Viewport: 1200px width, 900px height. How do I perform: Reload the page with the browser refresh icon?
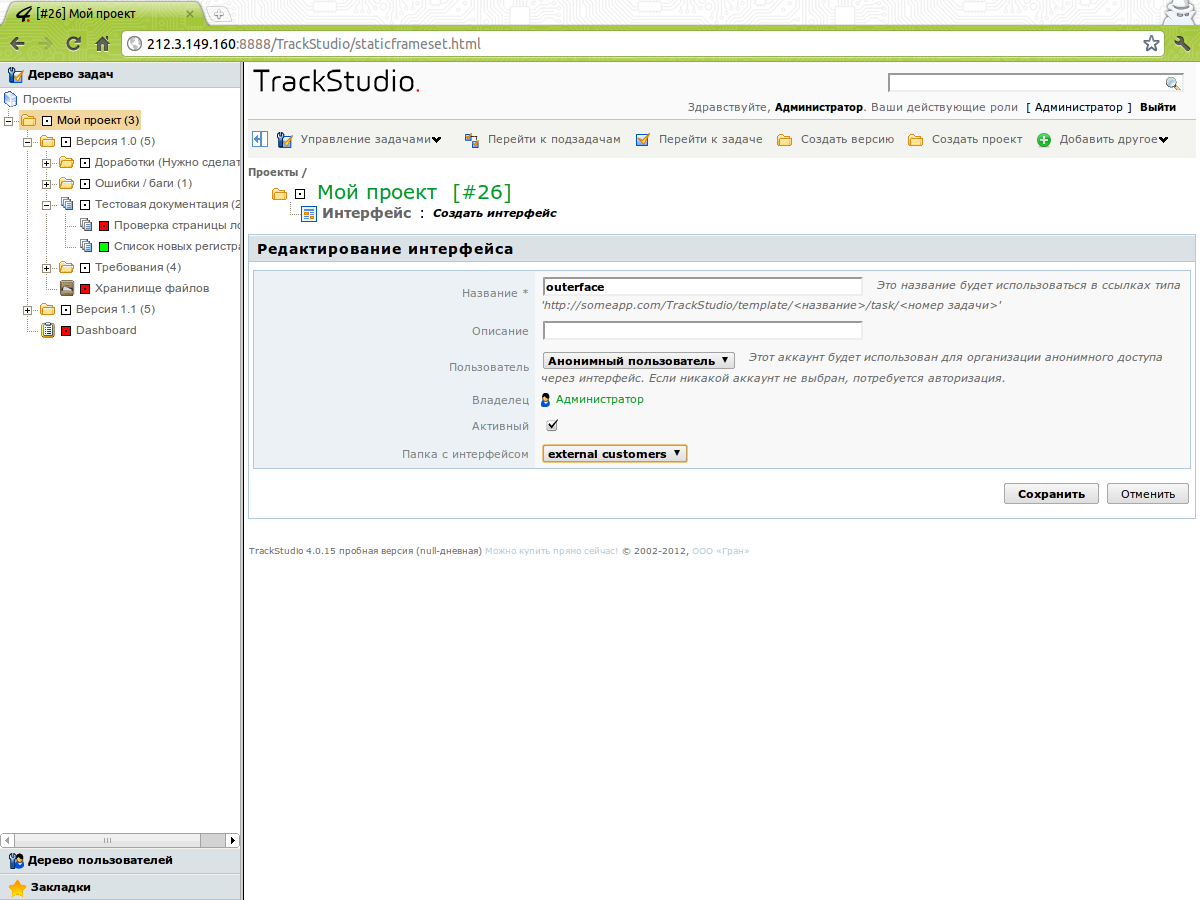coord(73,44)
